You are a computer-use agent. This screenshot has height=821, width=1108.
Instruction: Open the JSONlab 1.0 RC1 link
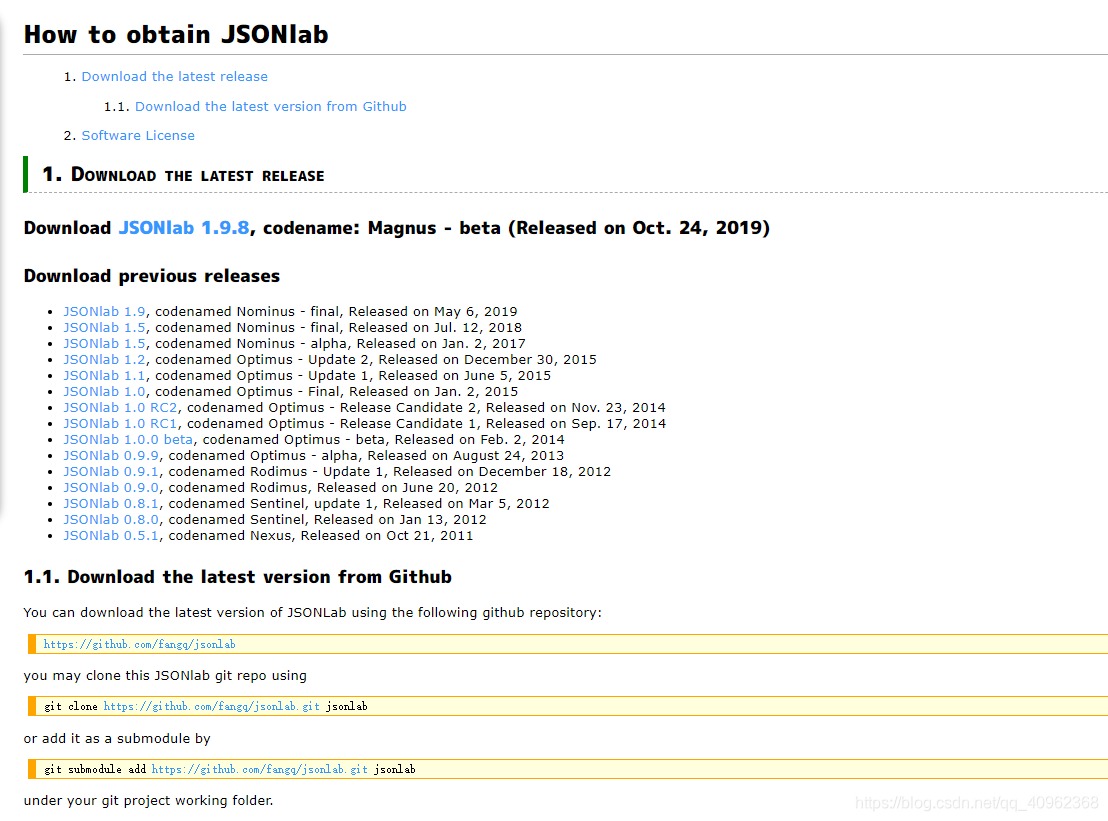click(x=120, y=423)
